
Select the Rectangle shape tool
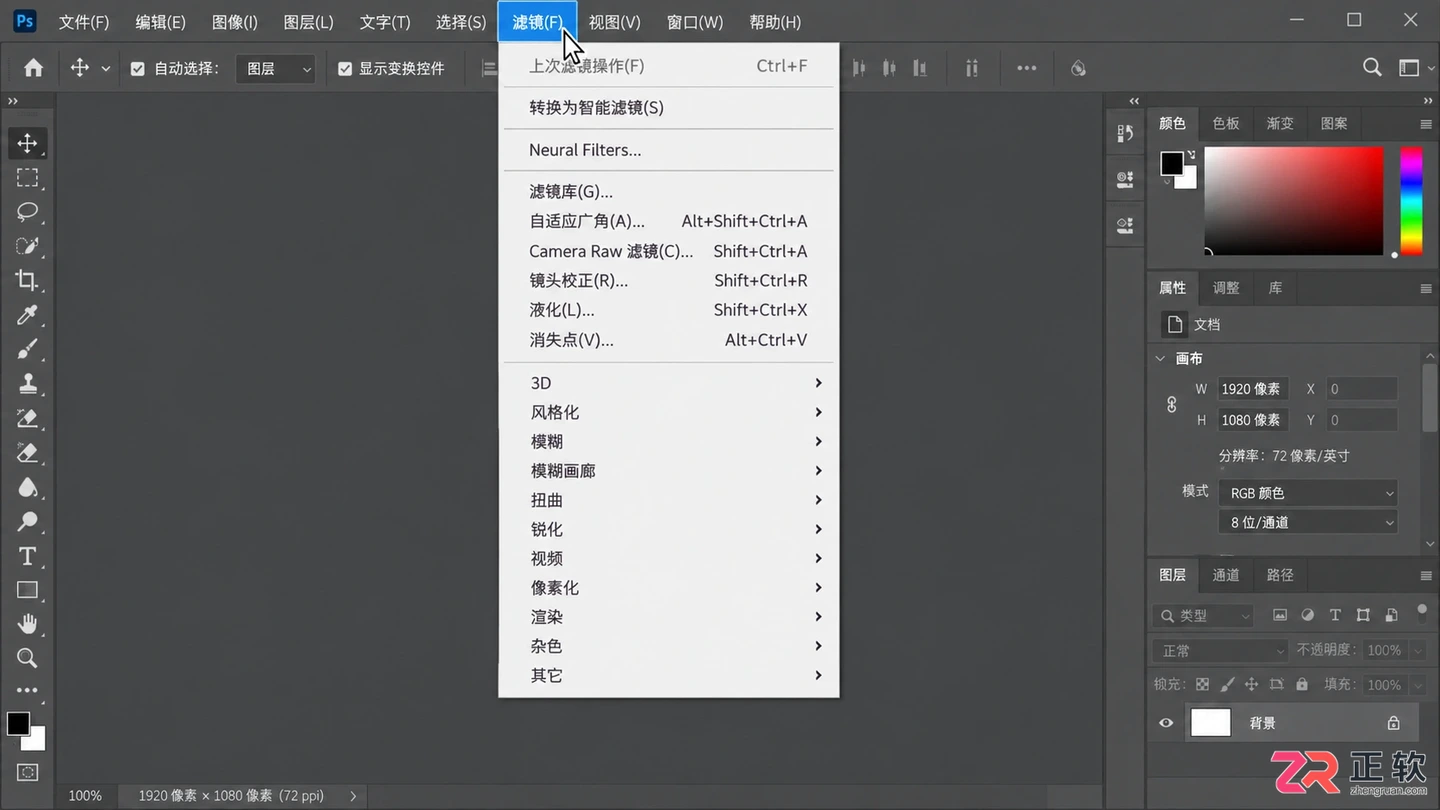(27, 590)
